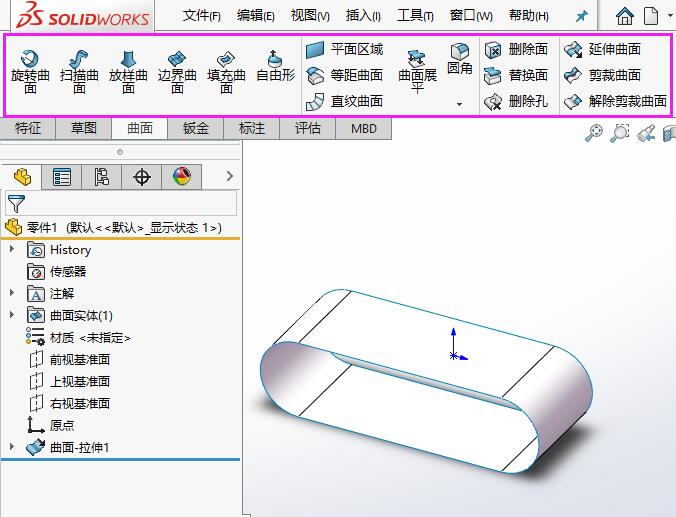
Task: Switch to the 评估 tab
Action: point(308,128)
